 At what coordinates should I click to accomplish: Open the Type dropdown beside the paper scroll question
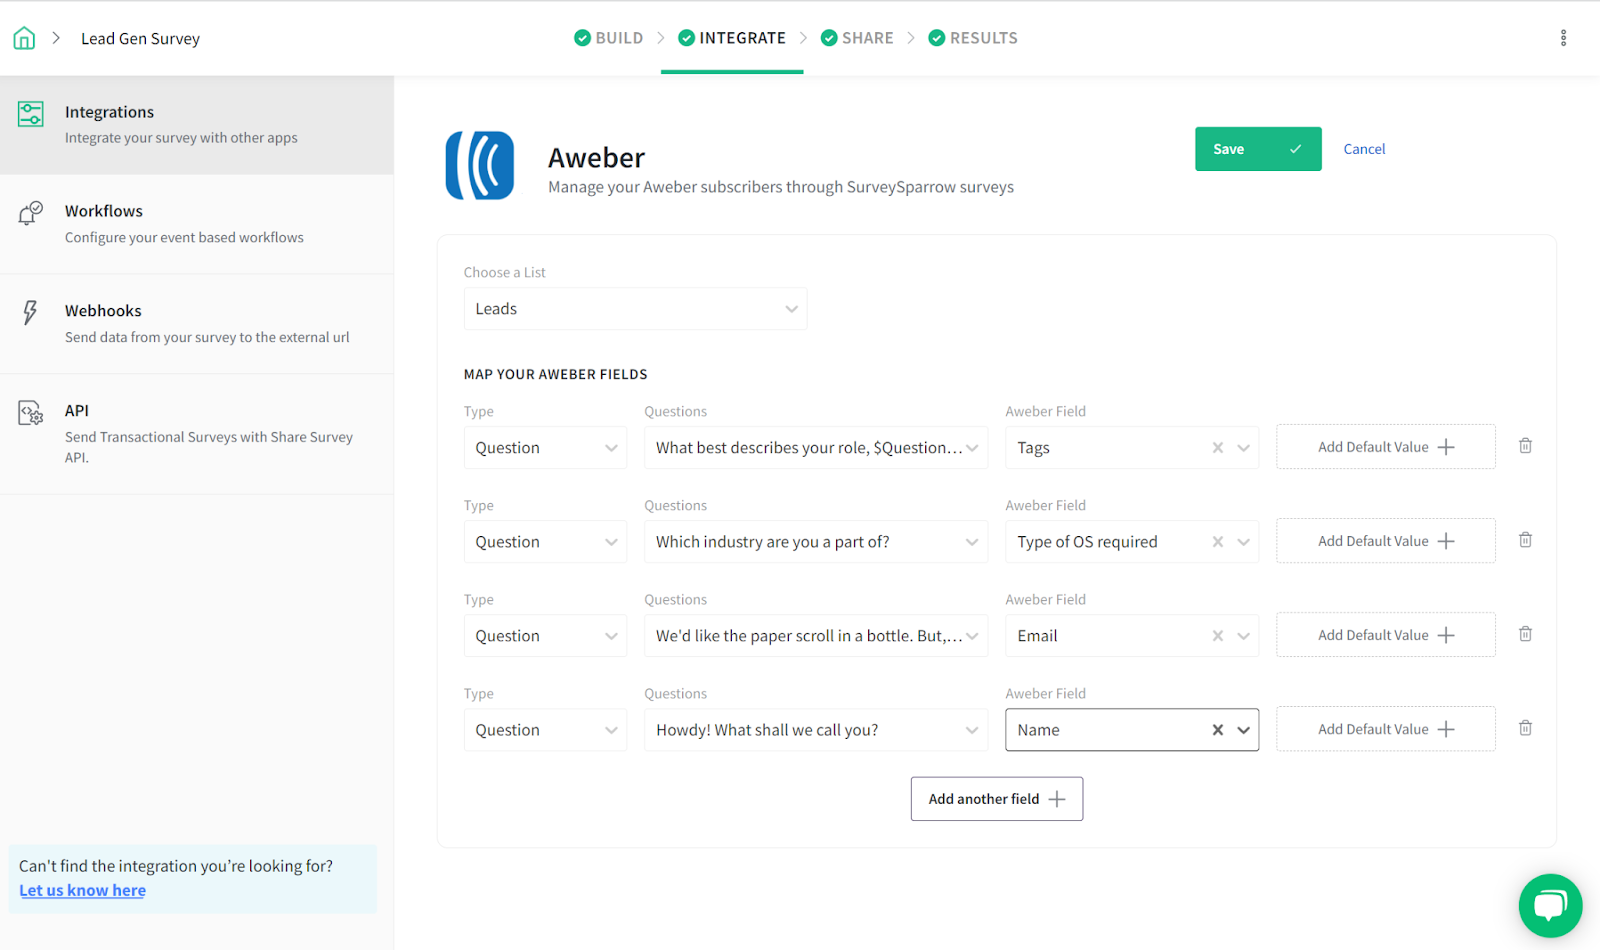(x=545, y=636)
